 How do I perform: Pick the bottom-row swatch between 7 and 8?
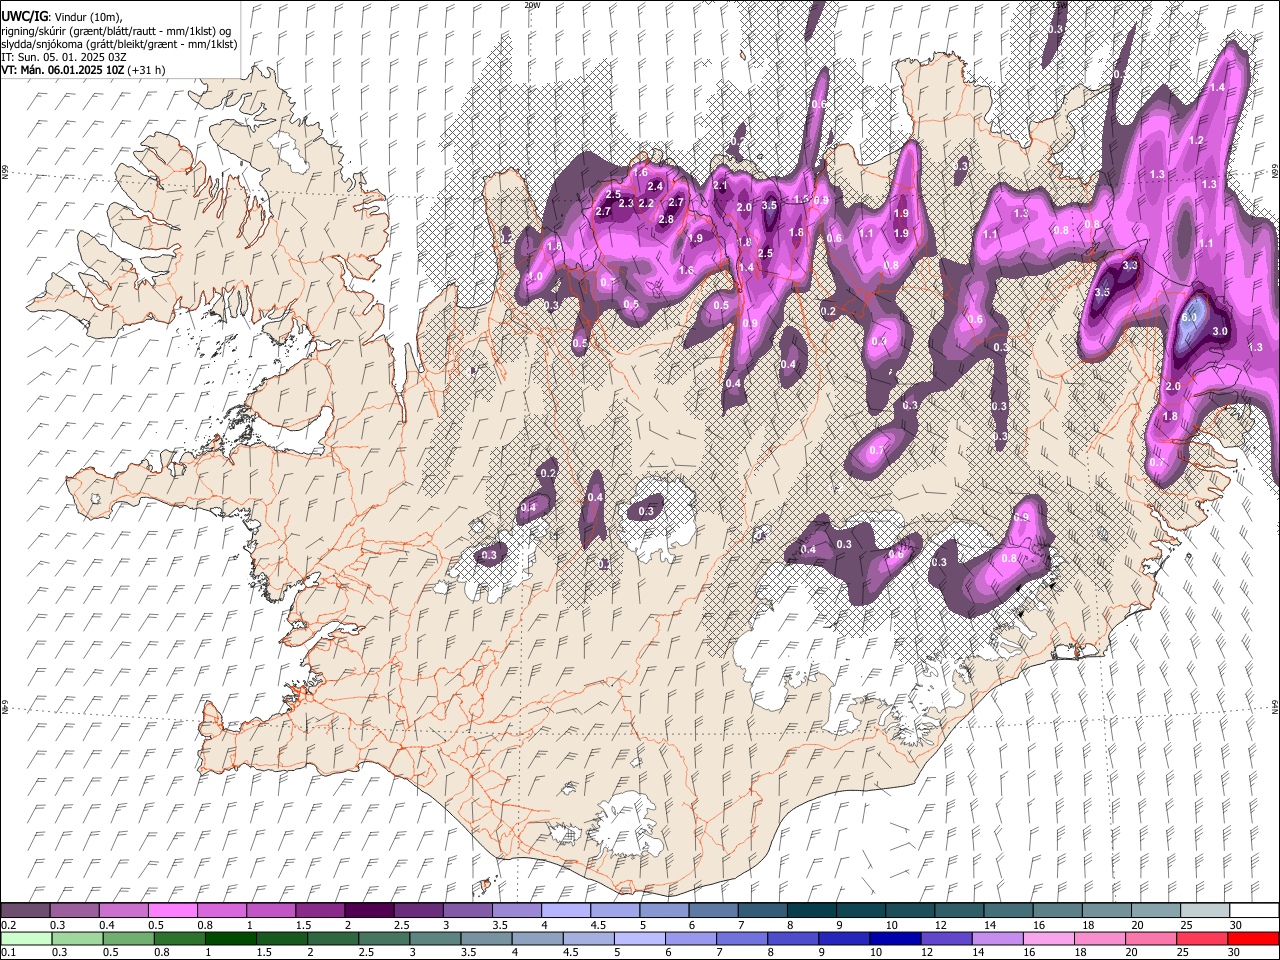[x=742, y=939]
